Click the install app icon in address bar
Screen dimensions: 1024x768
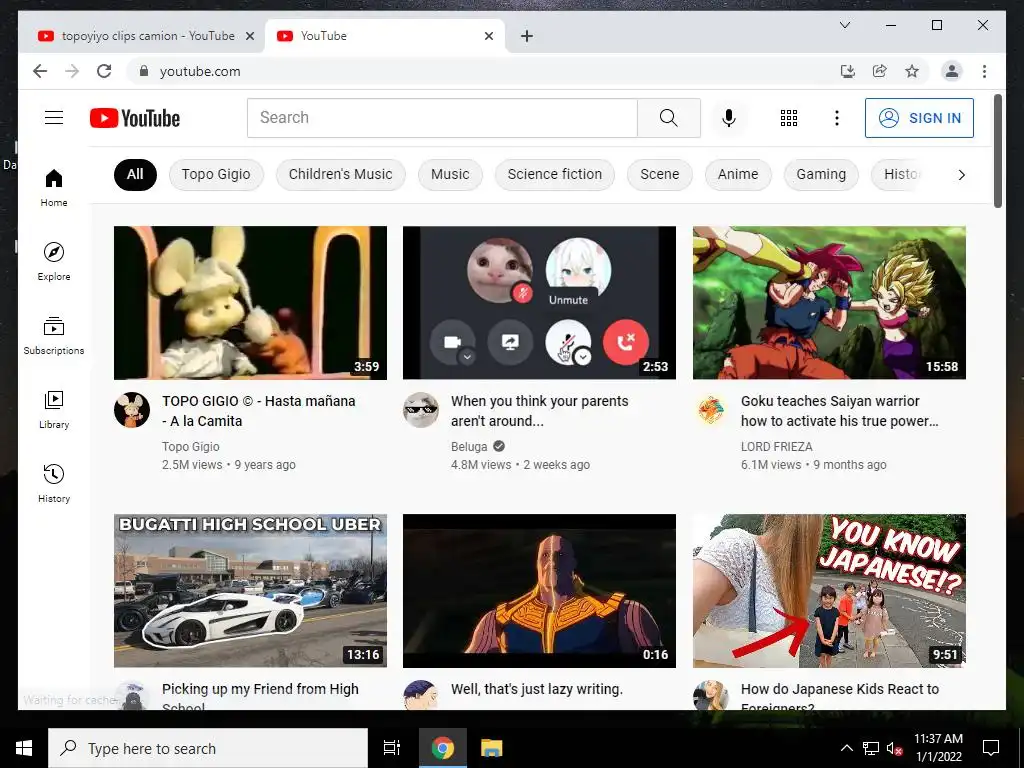click(848, 71)
